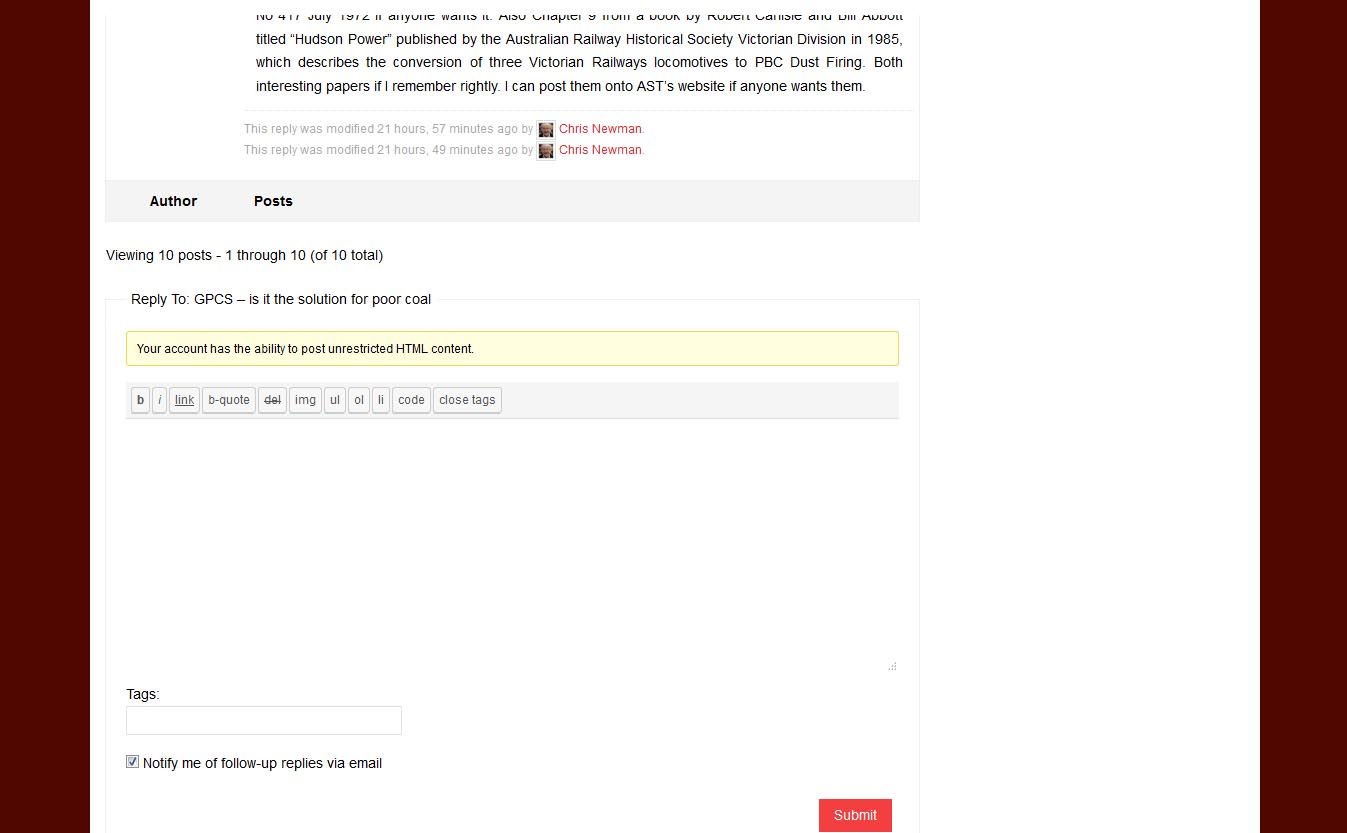Insert code tag with code button
The height and width of the screenshot is (833, 1347).
click(x=411, y=400)
